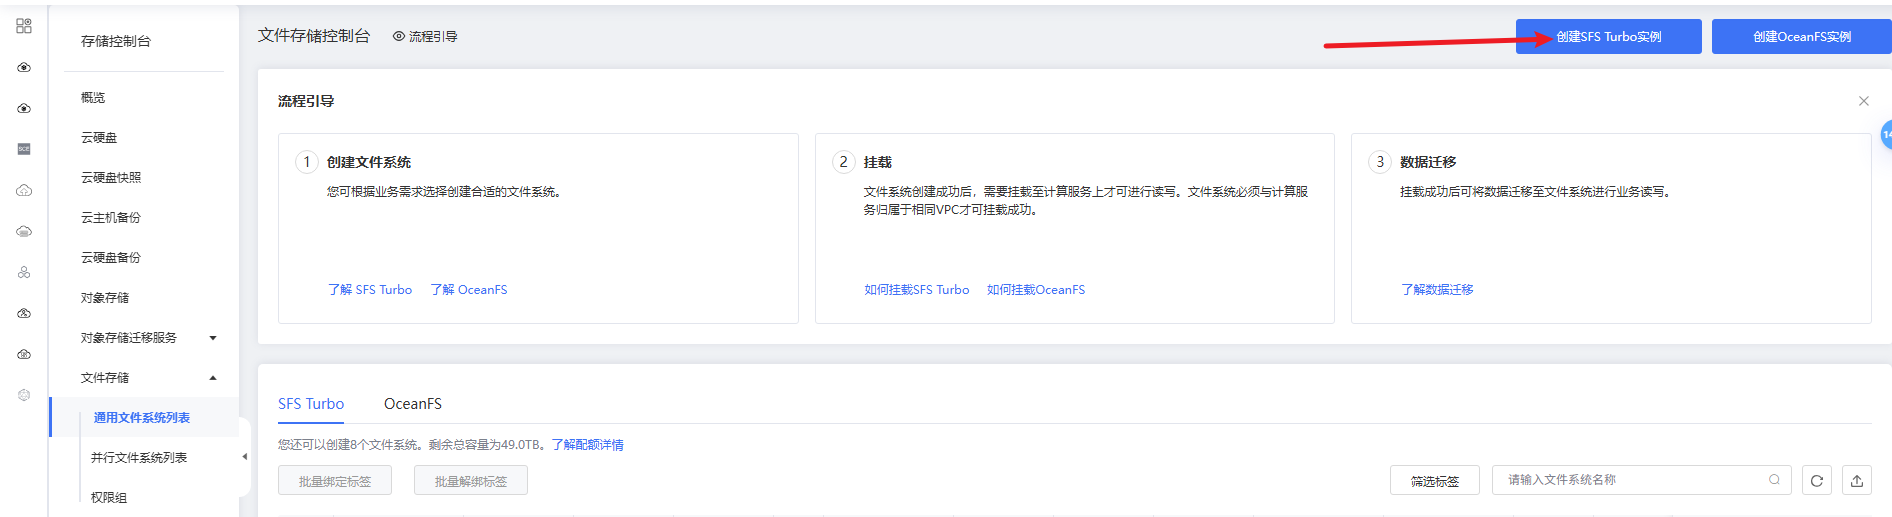Viewport: 1892px width, 517px height.
Task: Click the search magnifier in name field
Action: [1774, 480]
